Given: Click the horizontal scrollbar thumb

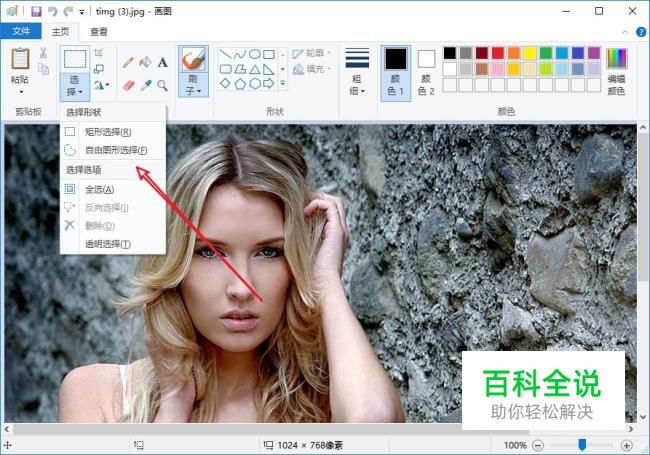Looking at the screenshot, I should 272,429.
